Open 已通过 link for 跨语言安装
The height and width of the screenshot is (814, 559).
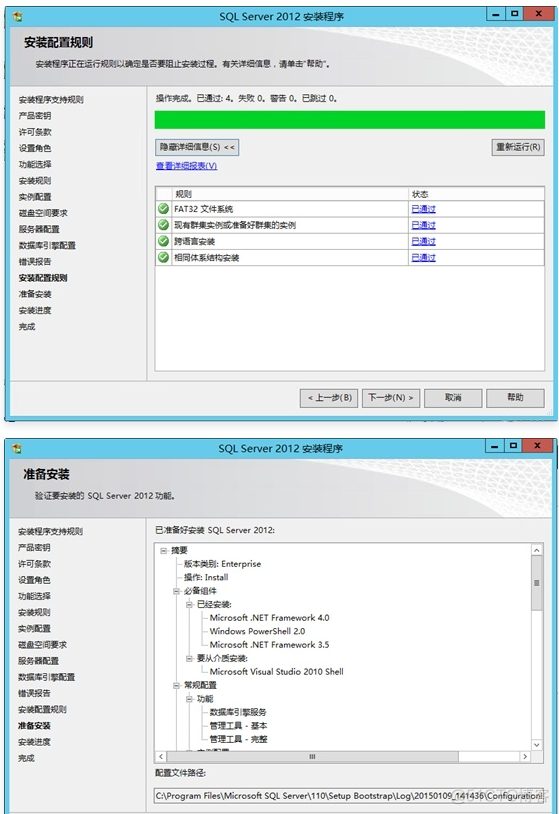pos(424,241)
